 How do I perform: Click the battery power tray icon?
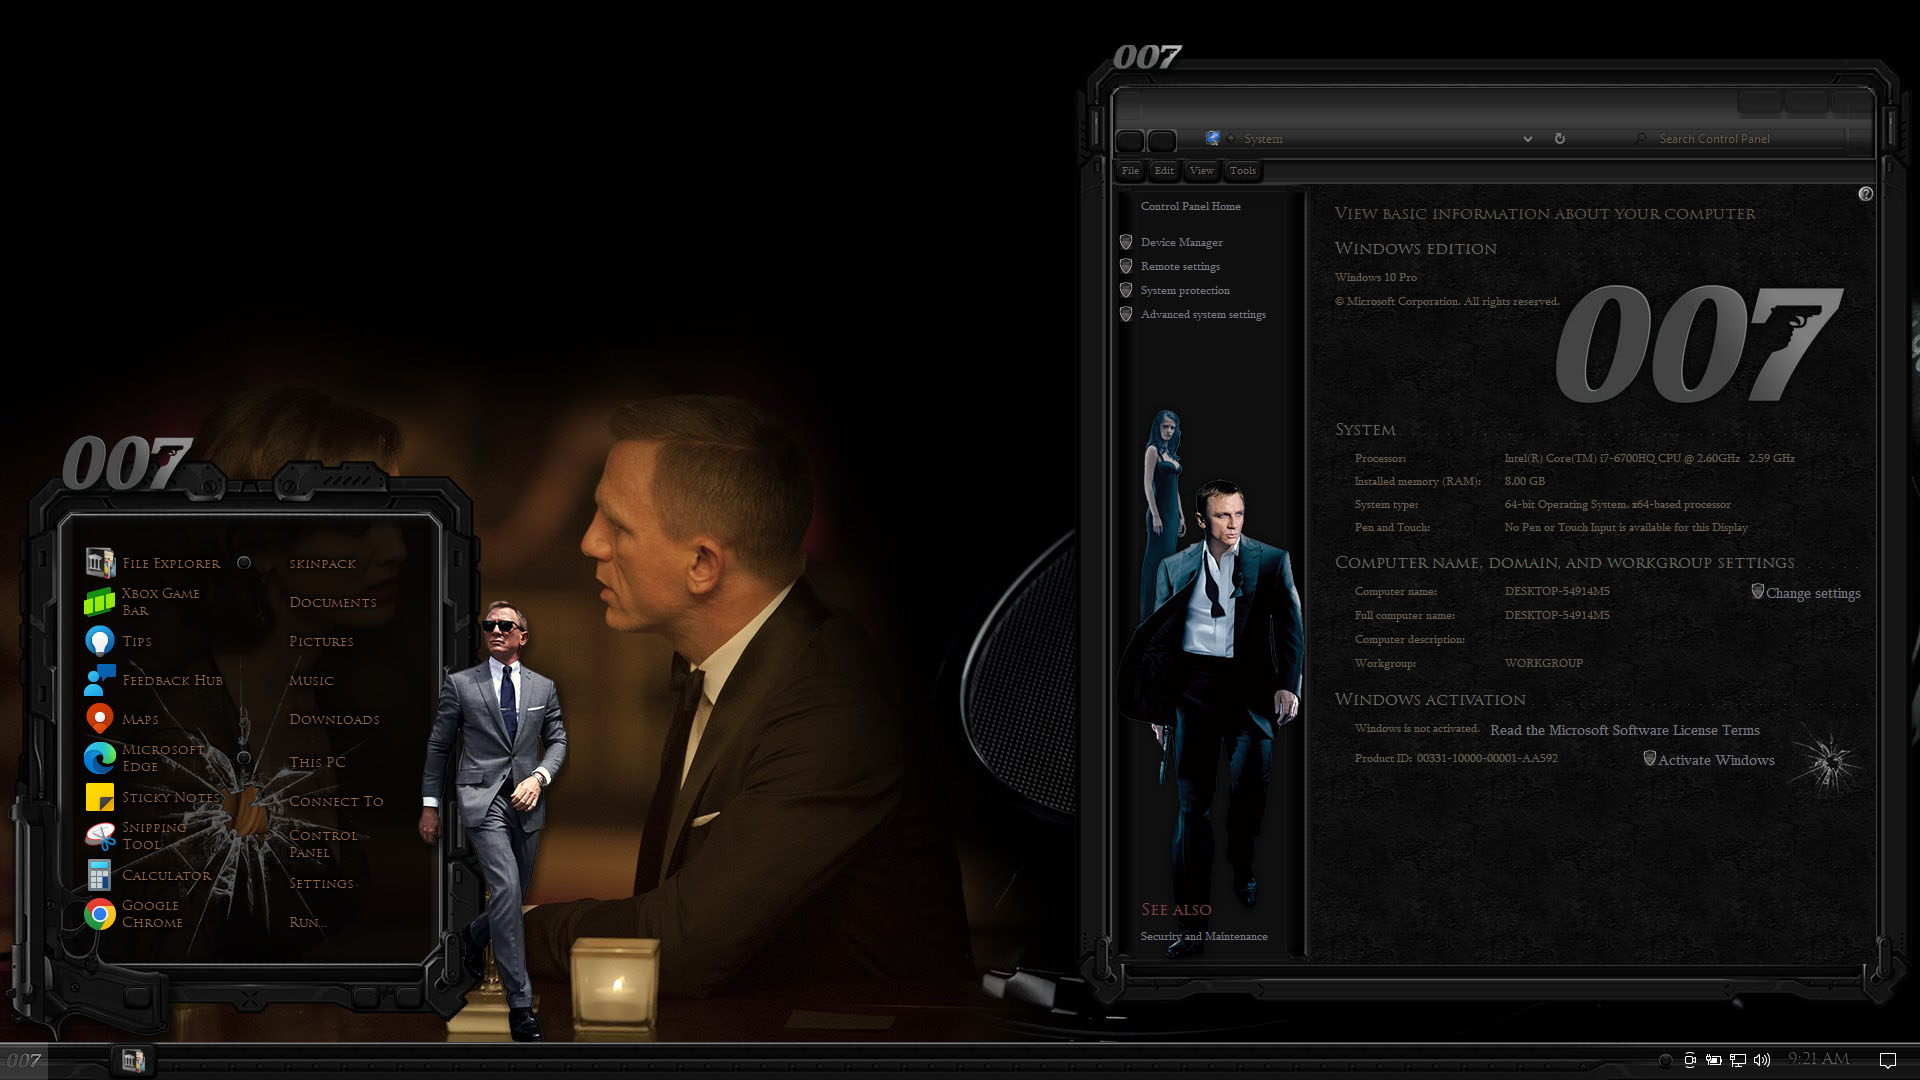pyautogui.click(x=1714, y=1060)
